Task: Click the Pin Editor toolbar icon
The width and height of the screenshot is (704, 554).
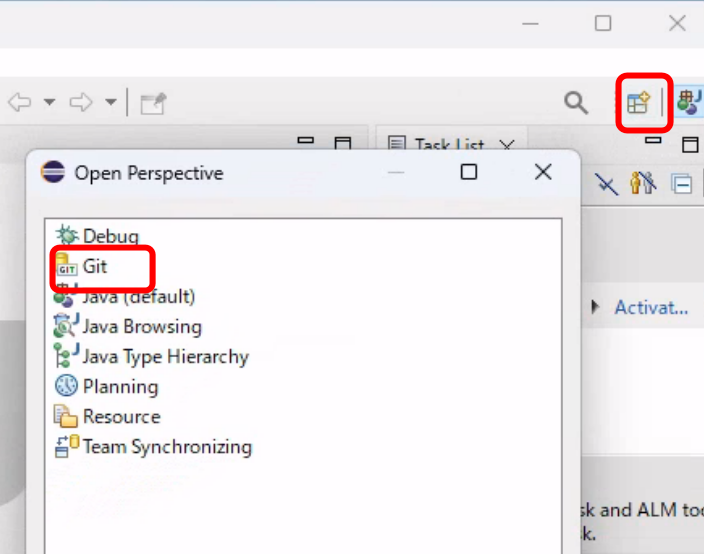Action: (x=153, y=102)
